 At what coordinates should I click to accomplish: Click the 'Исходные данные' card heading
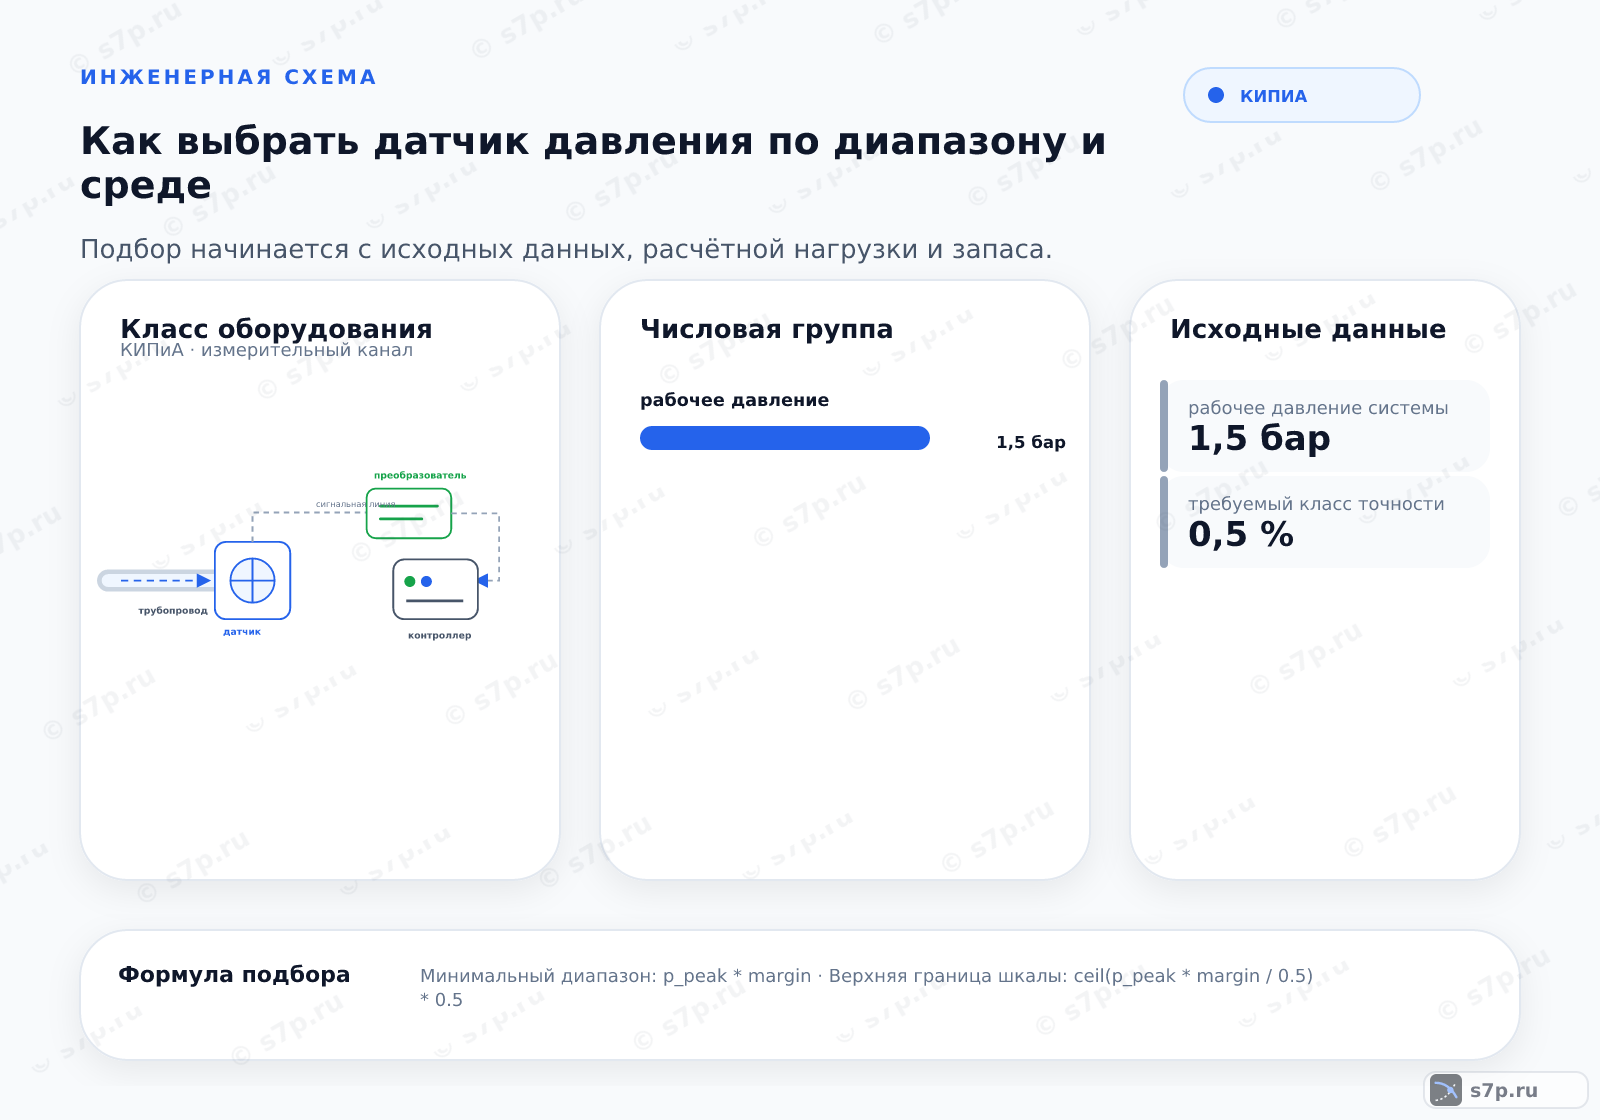click(x=1308, y=329)
